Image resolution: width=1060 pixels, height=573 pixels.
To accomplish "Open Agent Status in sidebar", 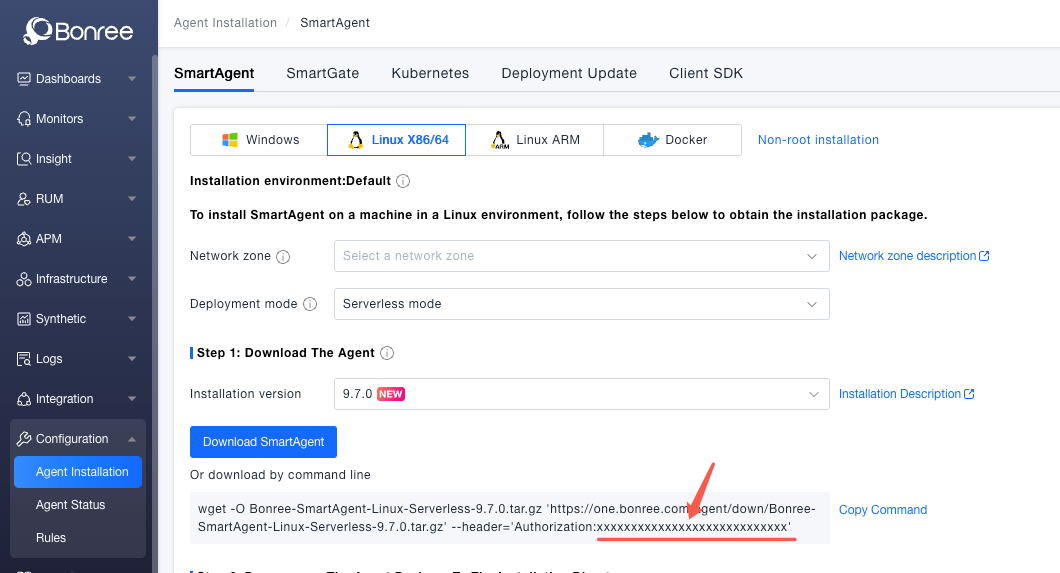I will [70, 505].
